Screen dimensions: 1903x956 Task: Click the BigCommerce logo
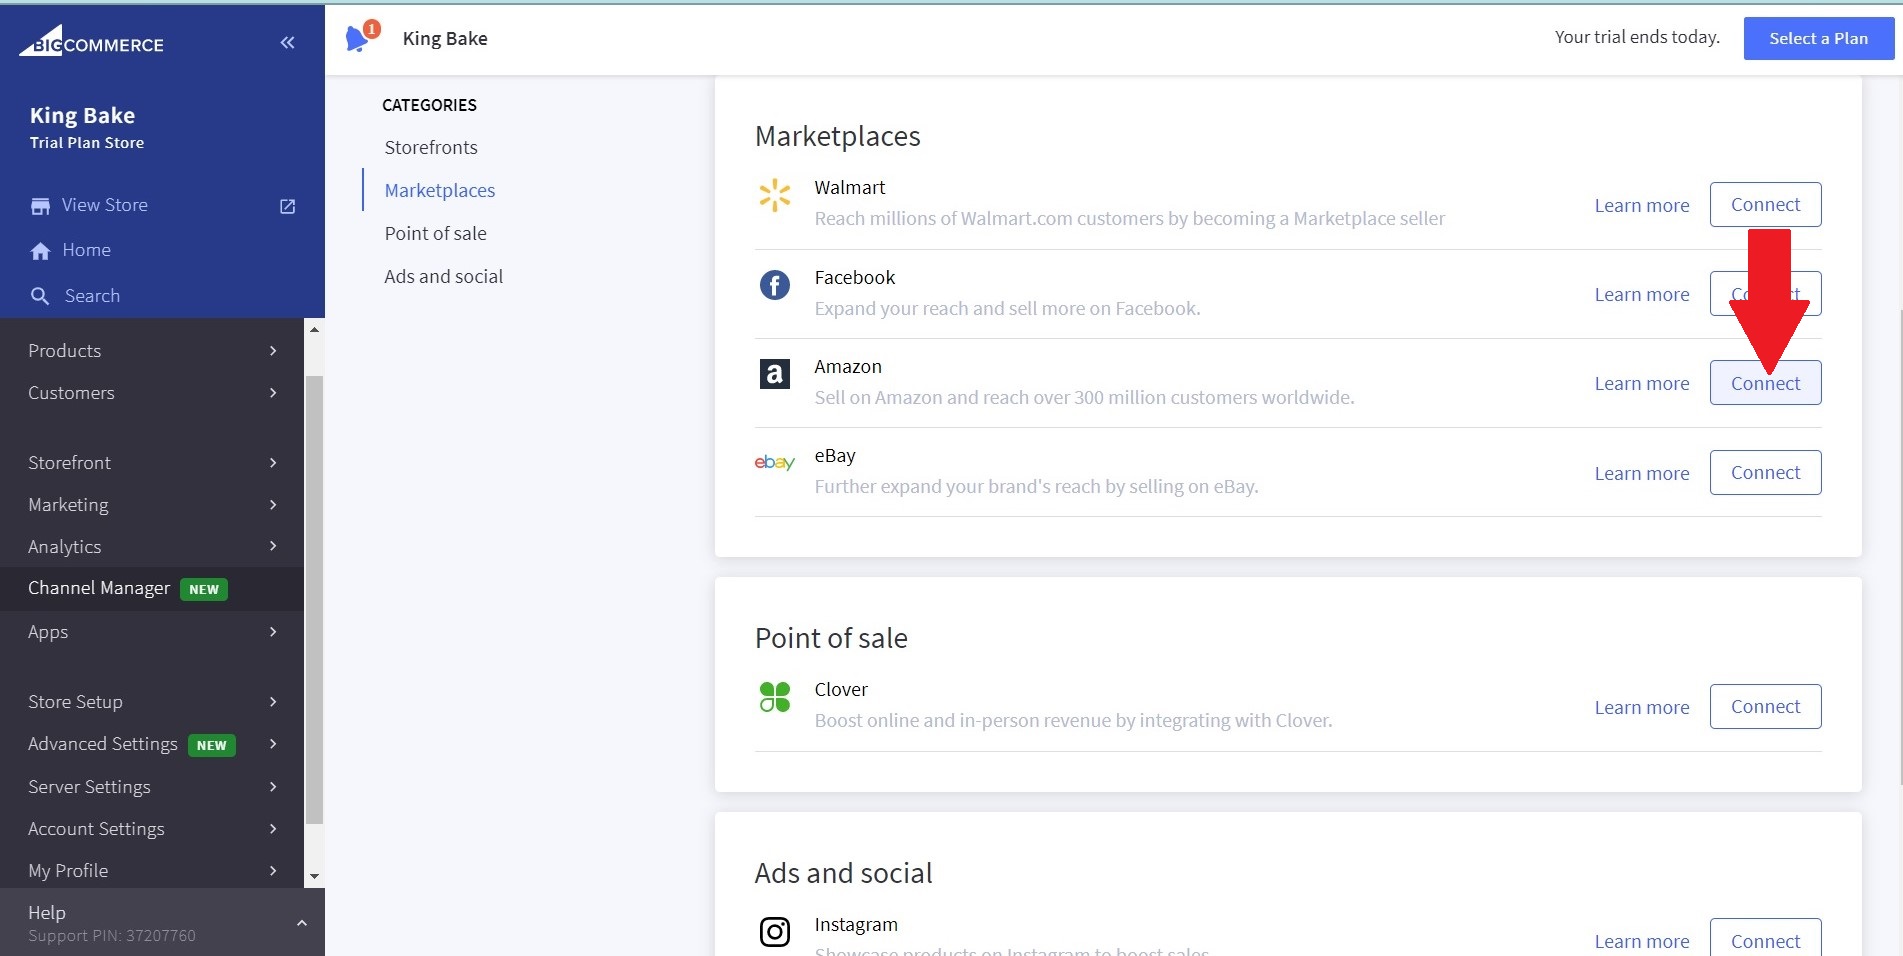[x=91, y=42]
